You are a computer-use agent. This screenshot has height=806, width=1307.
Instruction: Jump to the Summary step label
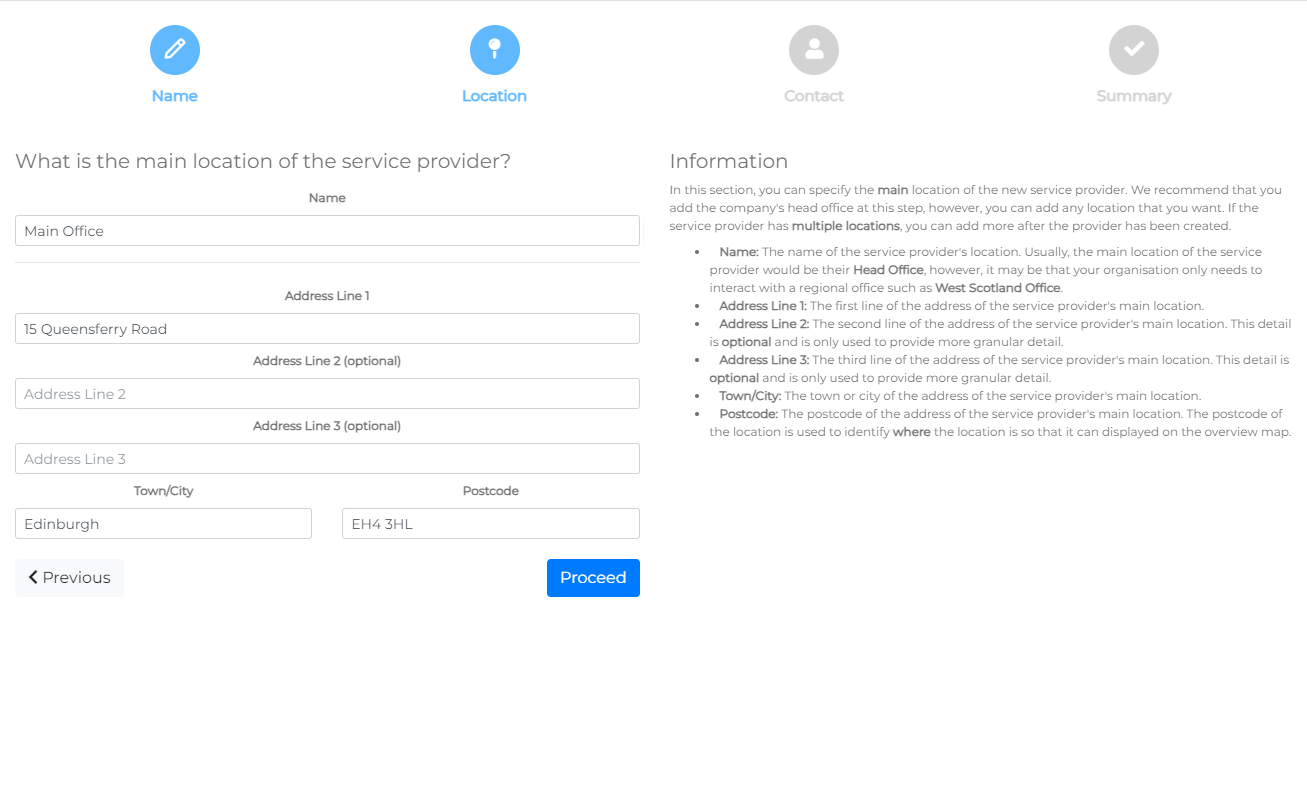1133,96
